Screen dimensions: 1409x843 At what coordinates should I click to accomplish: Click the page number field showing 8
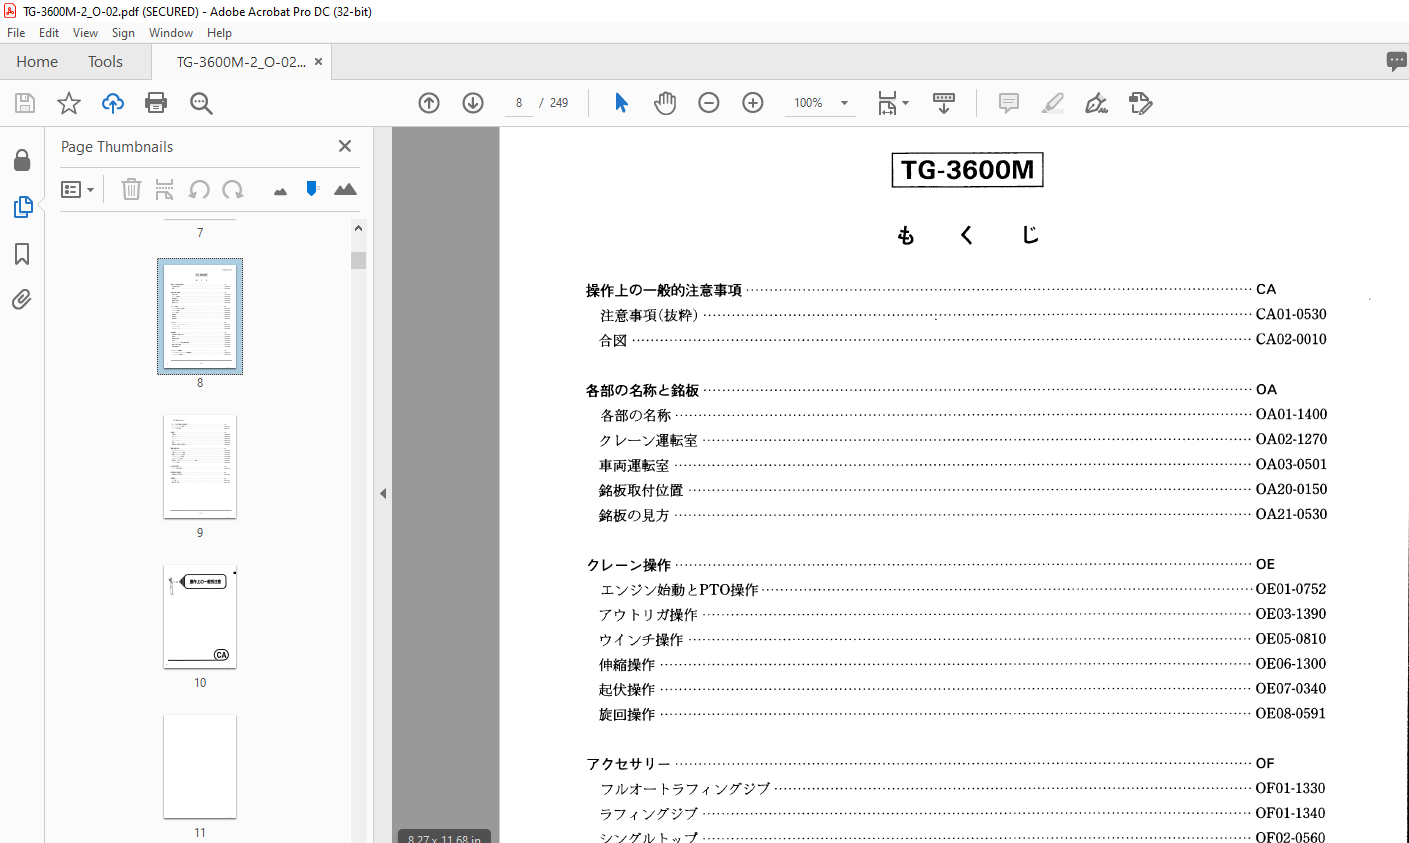519,103
